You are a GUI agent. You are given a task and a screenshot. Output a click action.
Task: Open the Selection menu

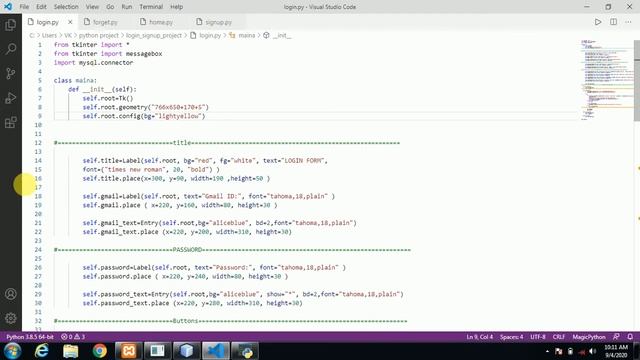point(66,7)
